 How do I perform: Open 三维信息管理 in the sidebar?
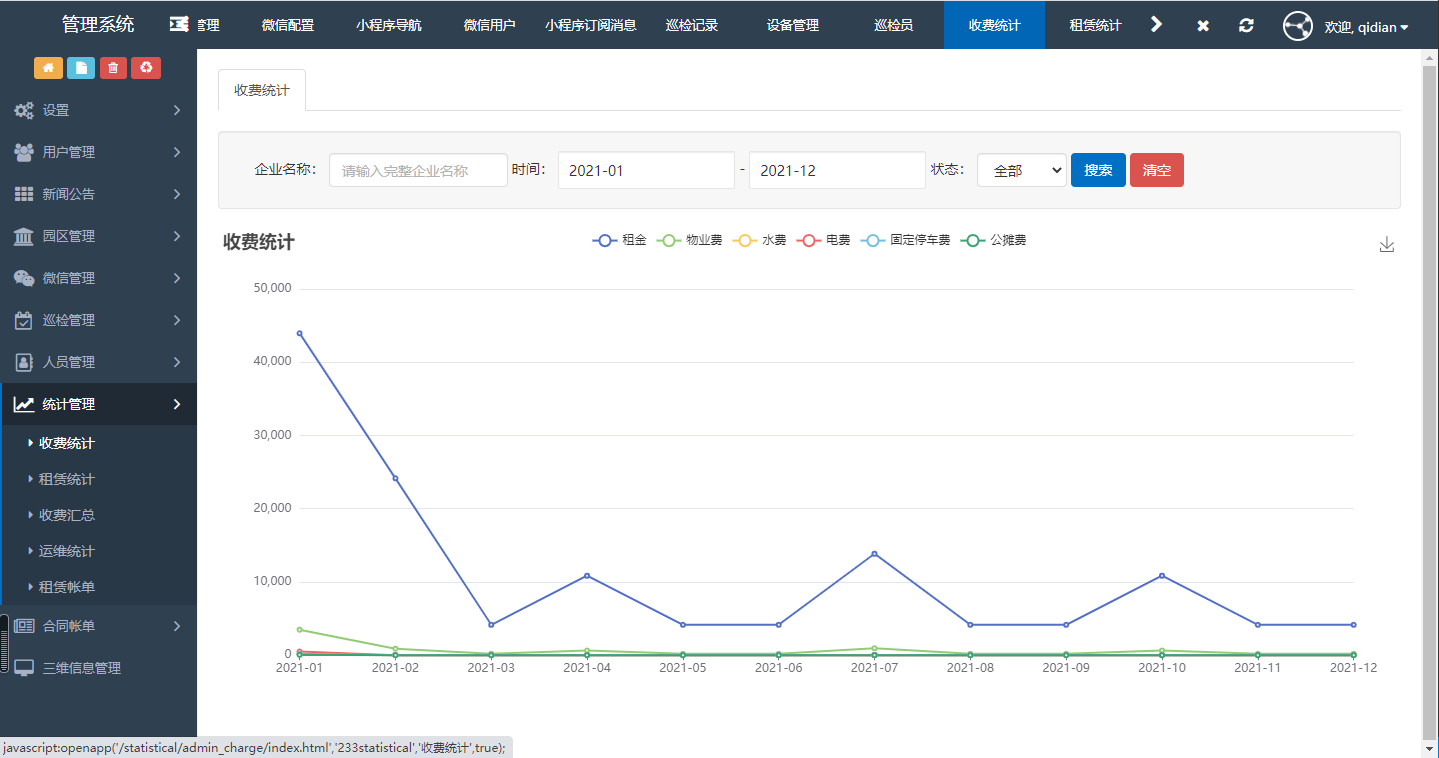click(x=98, y=668)
